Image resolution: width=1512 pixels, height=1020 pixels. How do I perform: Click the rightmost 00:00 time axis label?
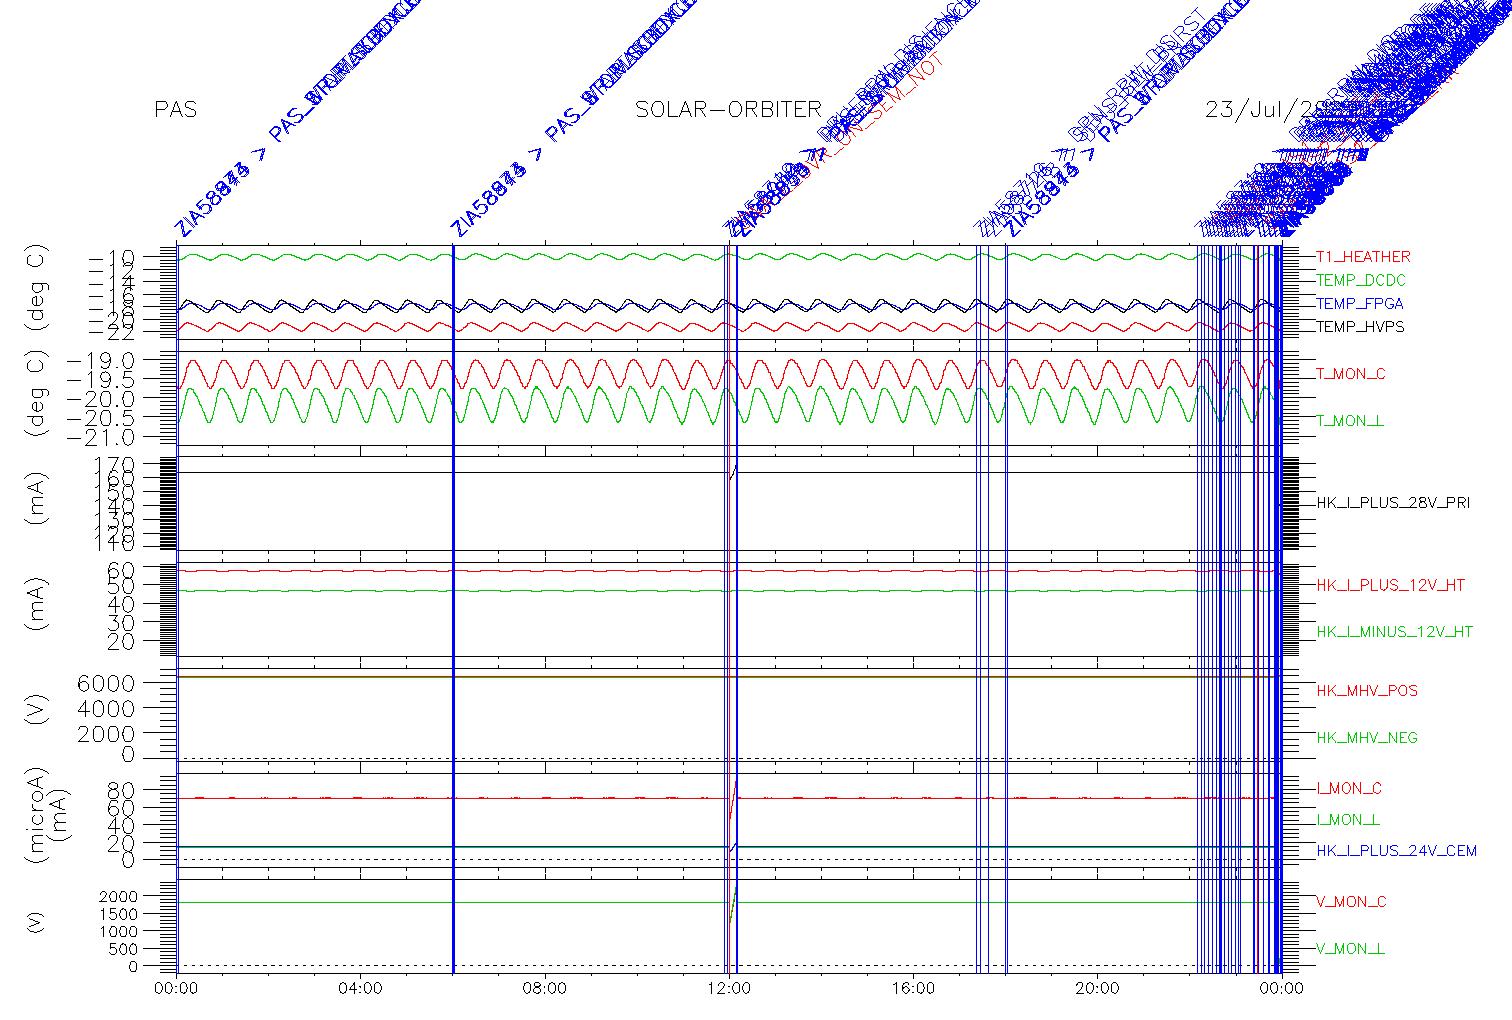click(x=1281, y=989)
